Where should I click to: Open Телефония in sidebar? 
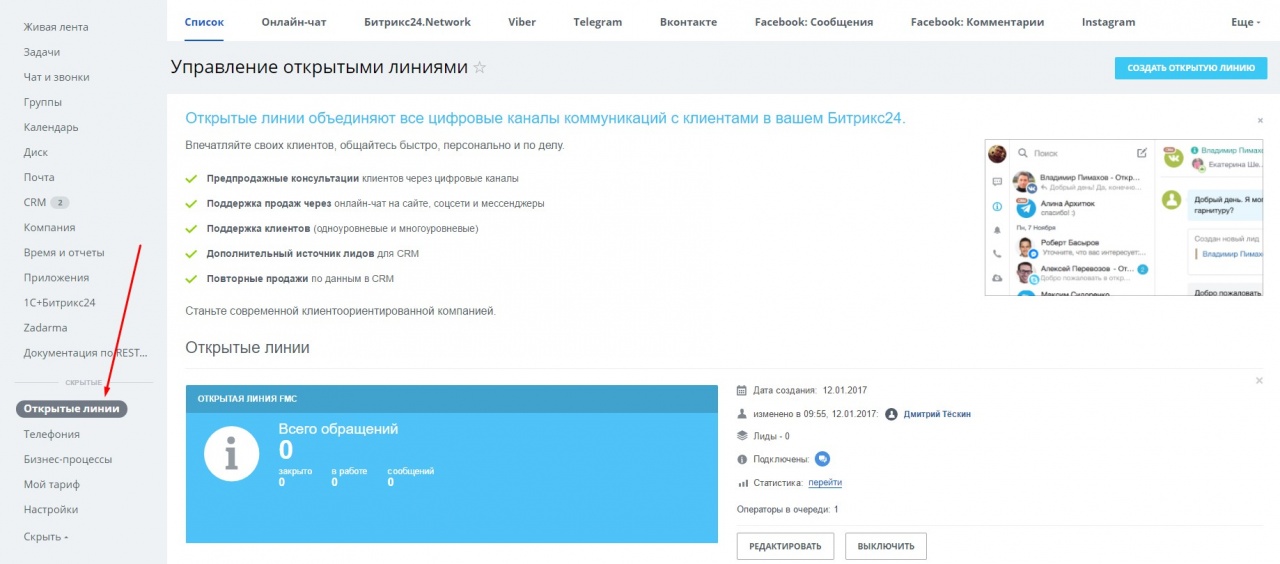[52, 434]
